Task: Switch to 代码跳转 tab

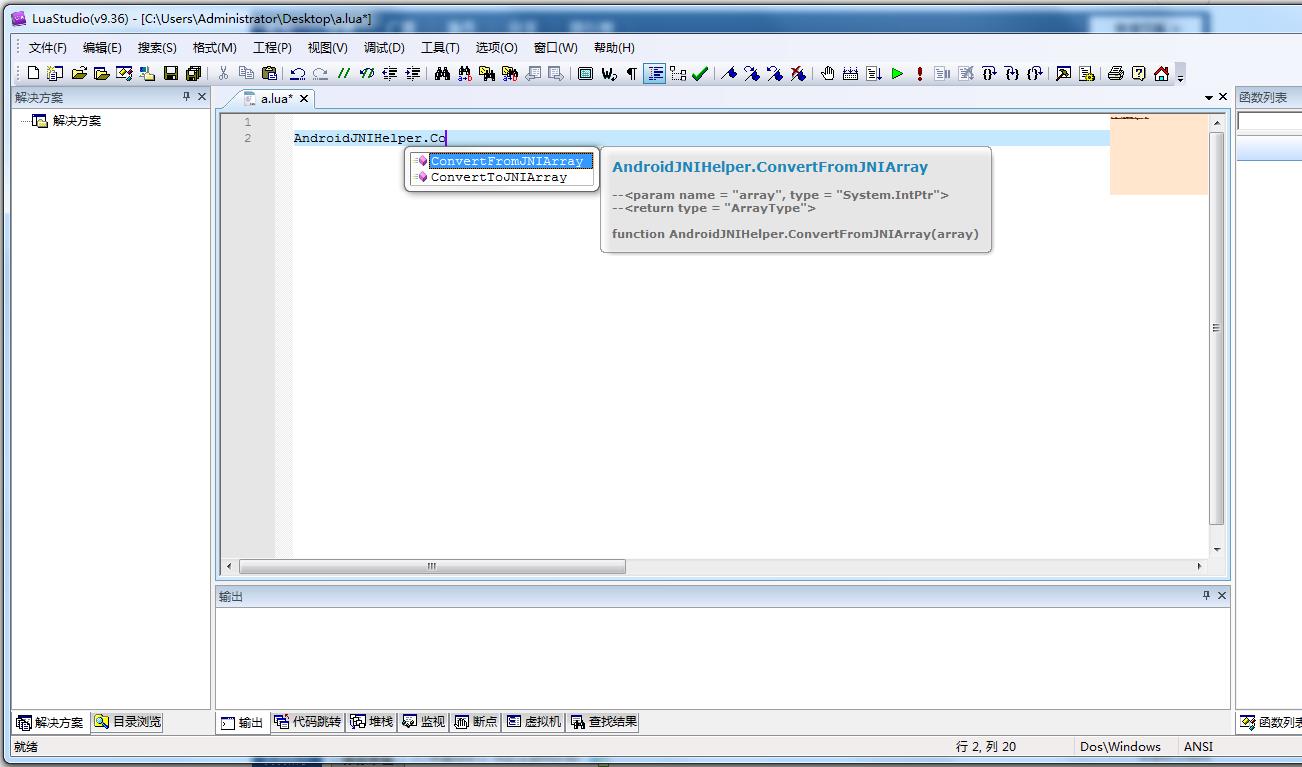Action: [x=308, y=722]
